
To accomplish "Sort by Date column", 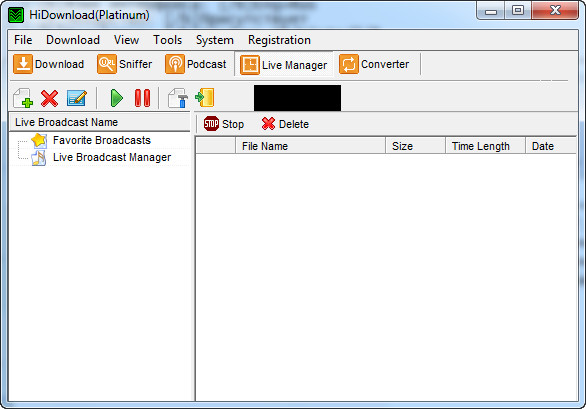I will click(551, 146).
